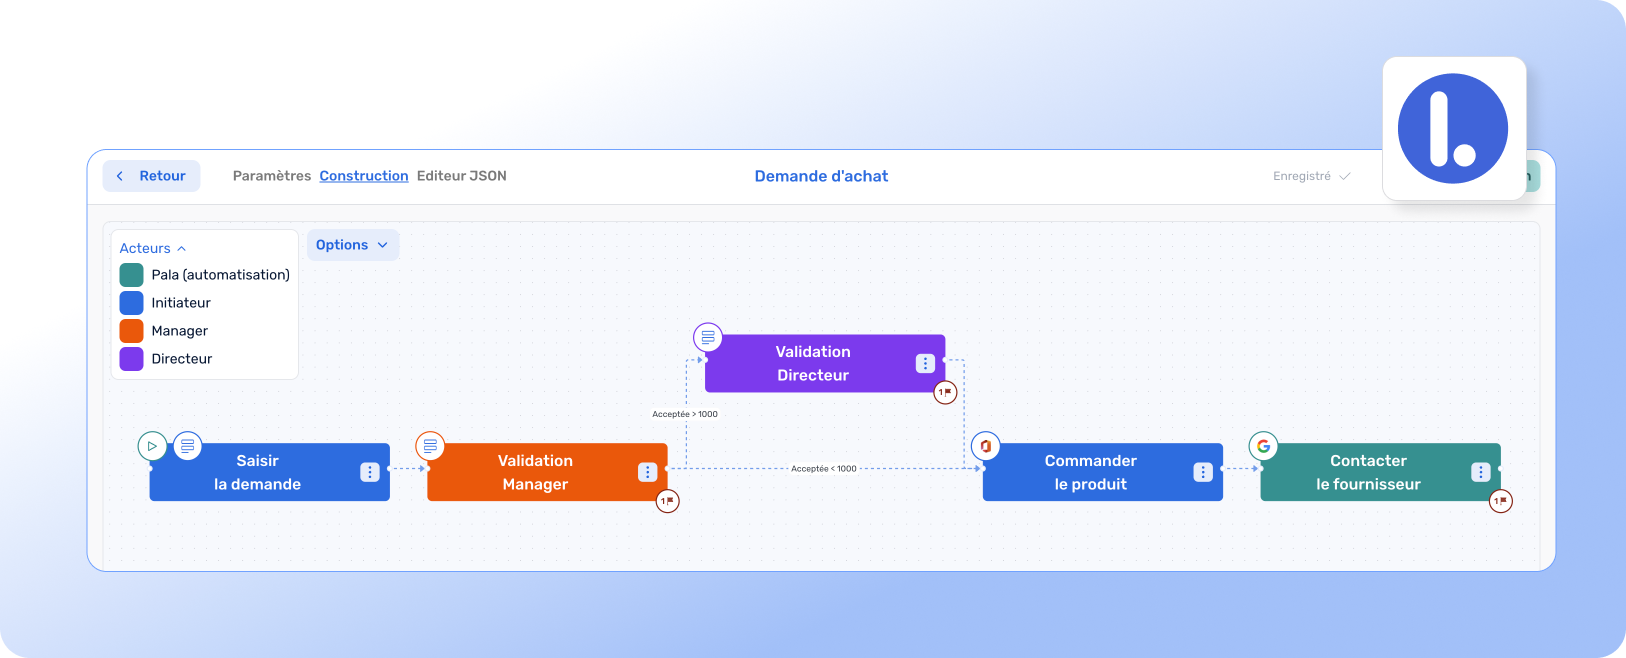The height and width of the screenshot is (658, 1626).
Task: Click the Acceptée < 1000 connection label
Action: coord(824,468)
